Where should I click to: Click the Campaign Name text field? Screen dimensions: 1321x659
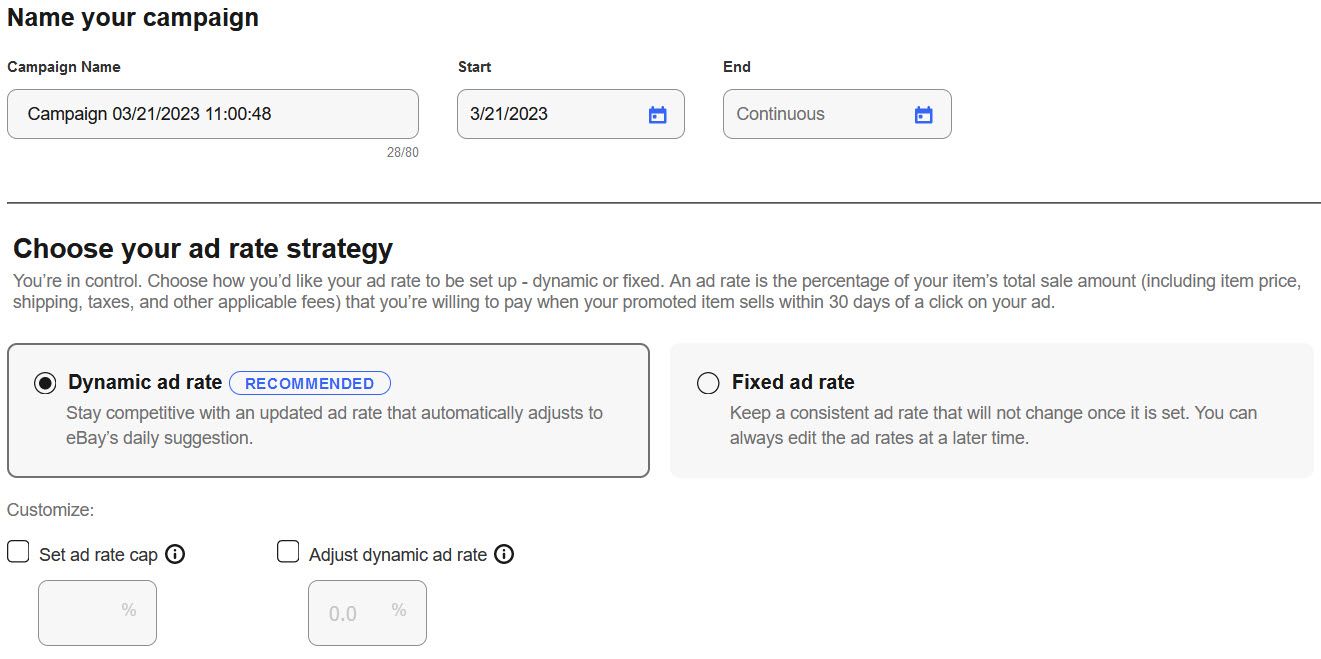[x=213, y=114]
